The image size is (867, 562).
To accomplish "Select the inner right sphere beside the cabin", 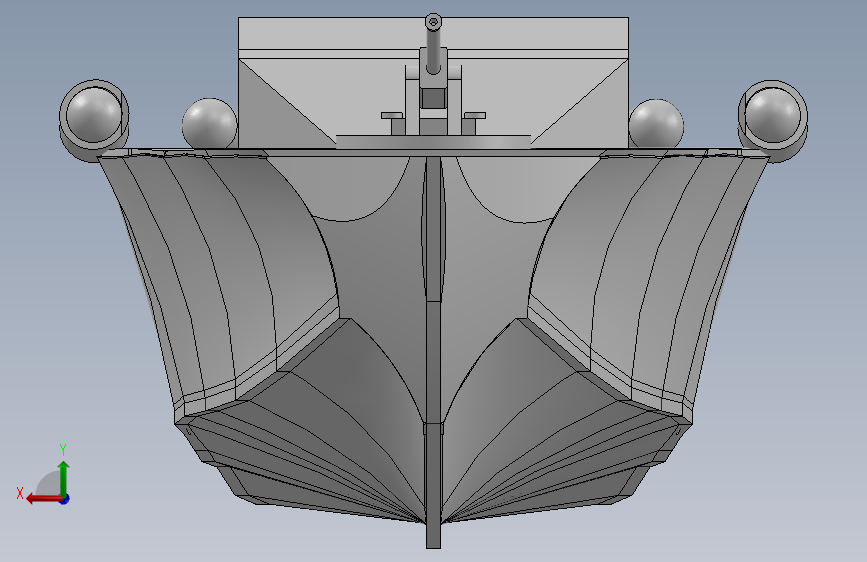I will [656, 124].
